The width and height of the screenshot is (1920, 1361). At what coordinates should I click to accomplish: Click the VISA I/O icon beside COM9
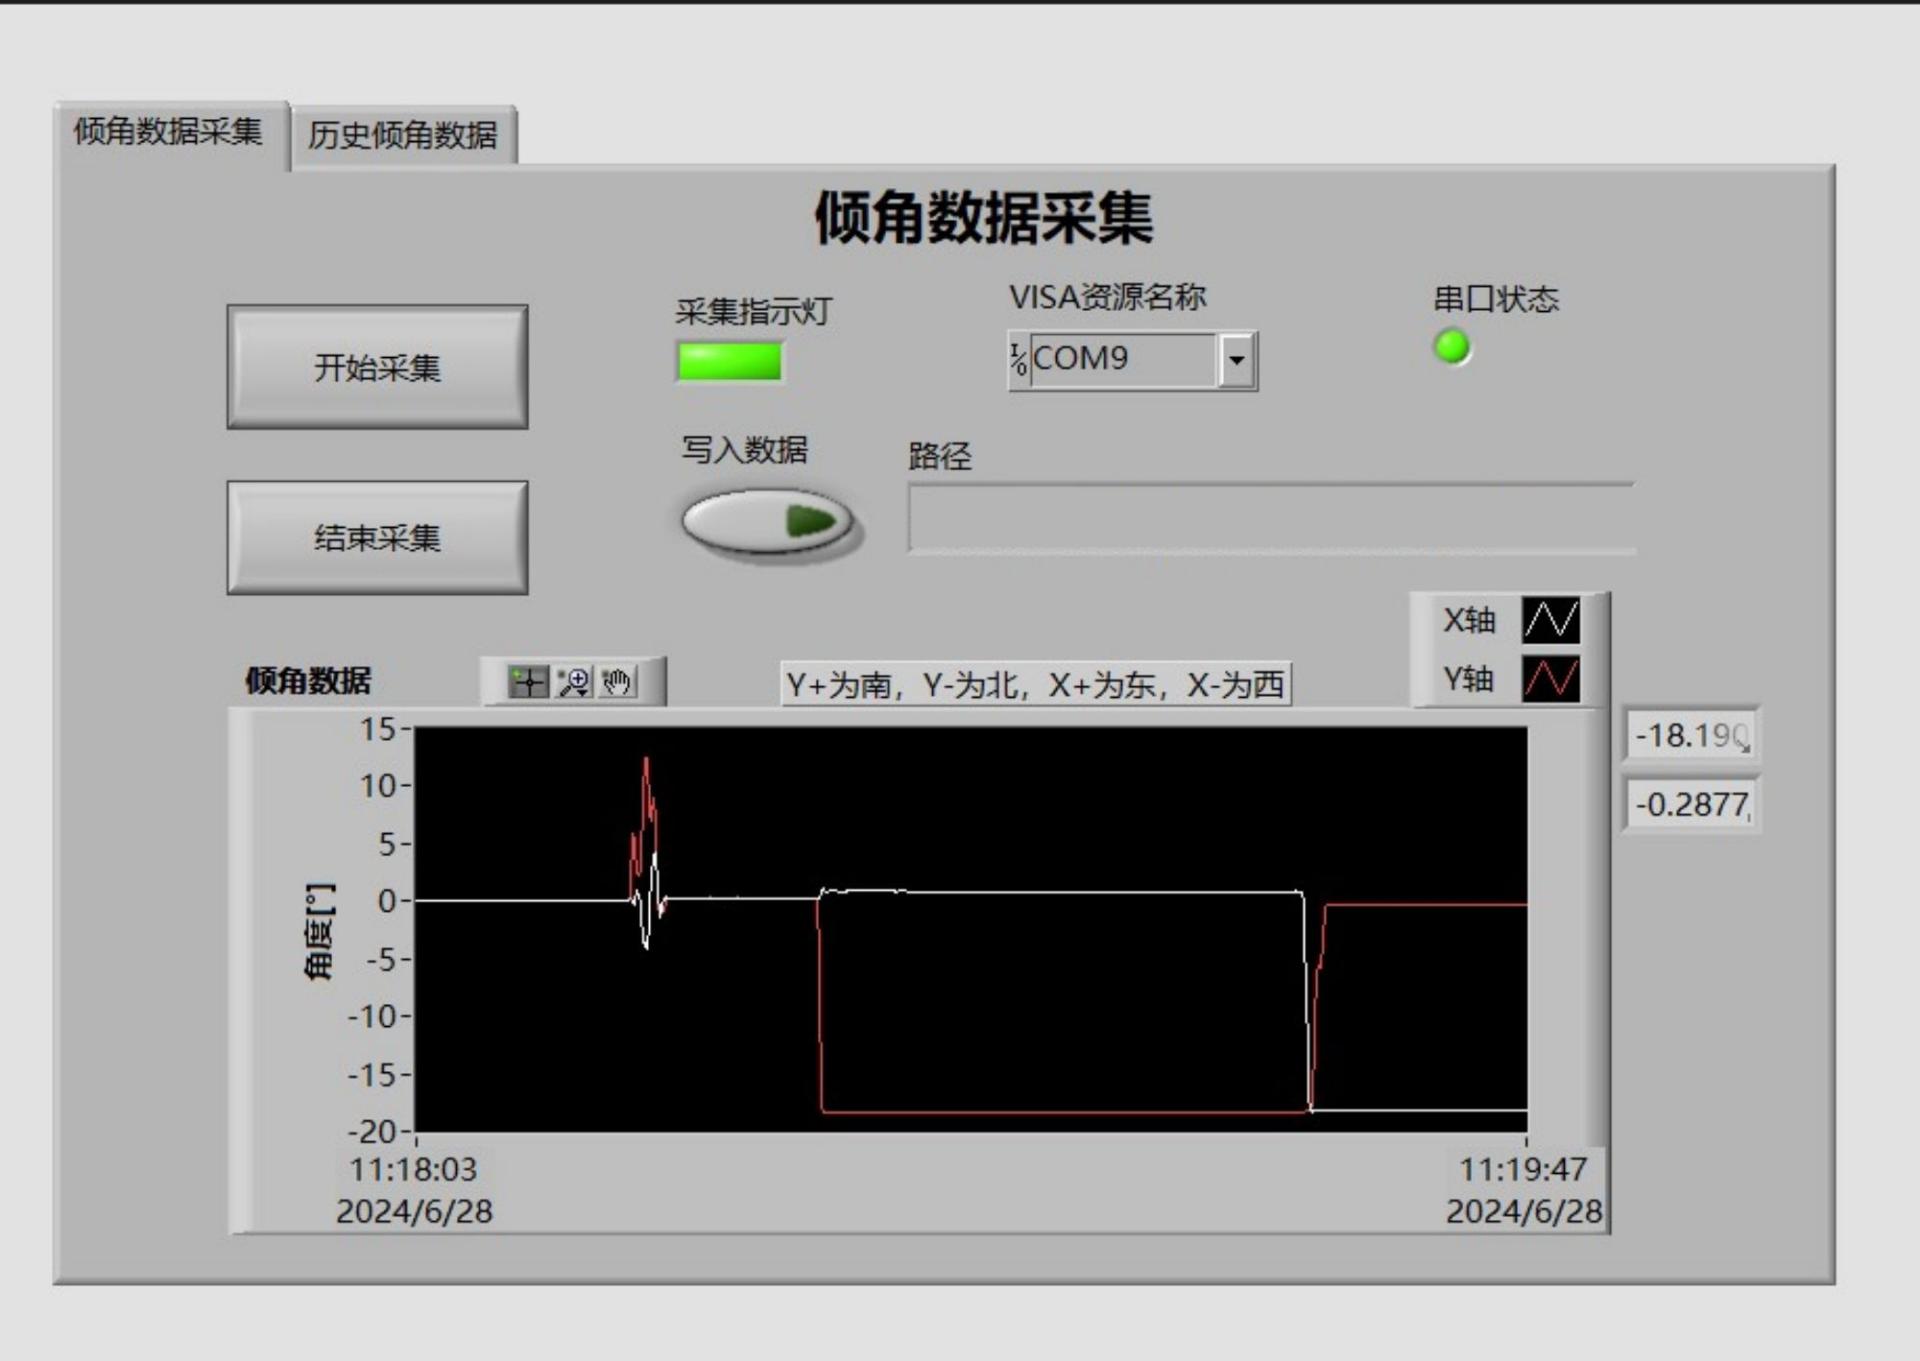[x=1018, y=360]
